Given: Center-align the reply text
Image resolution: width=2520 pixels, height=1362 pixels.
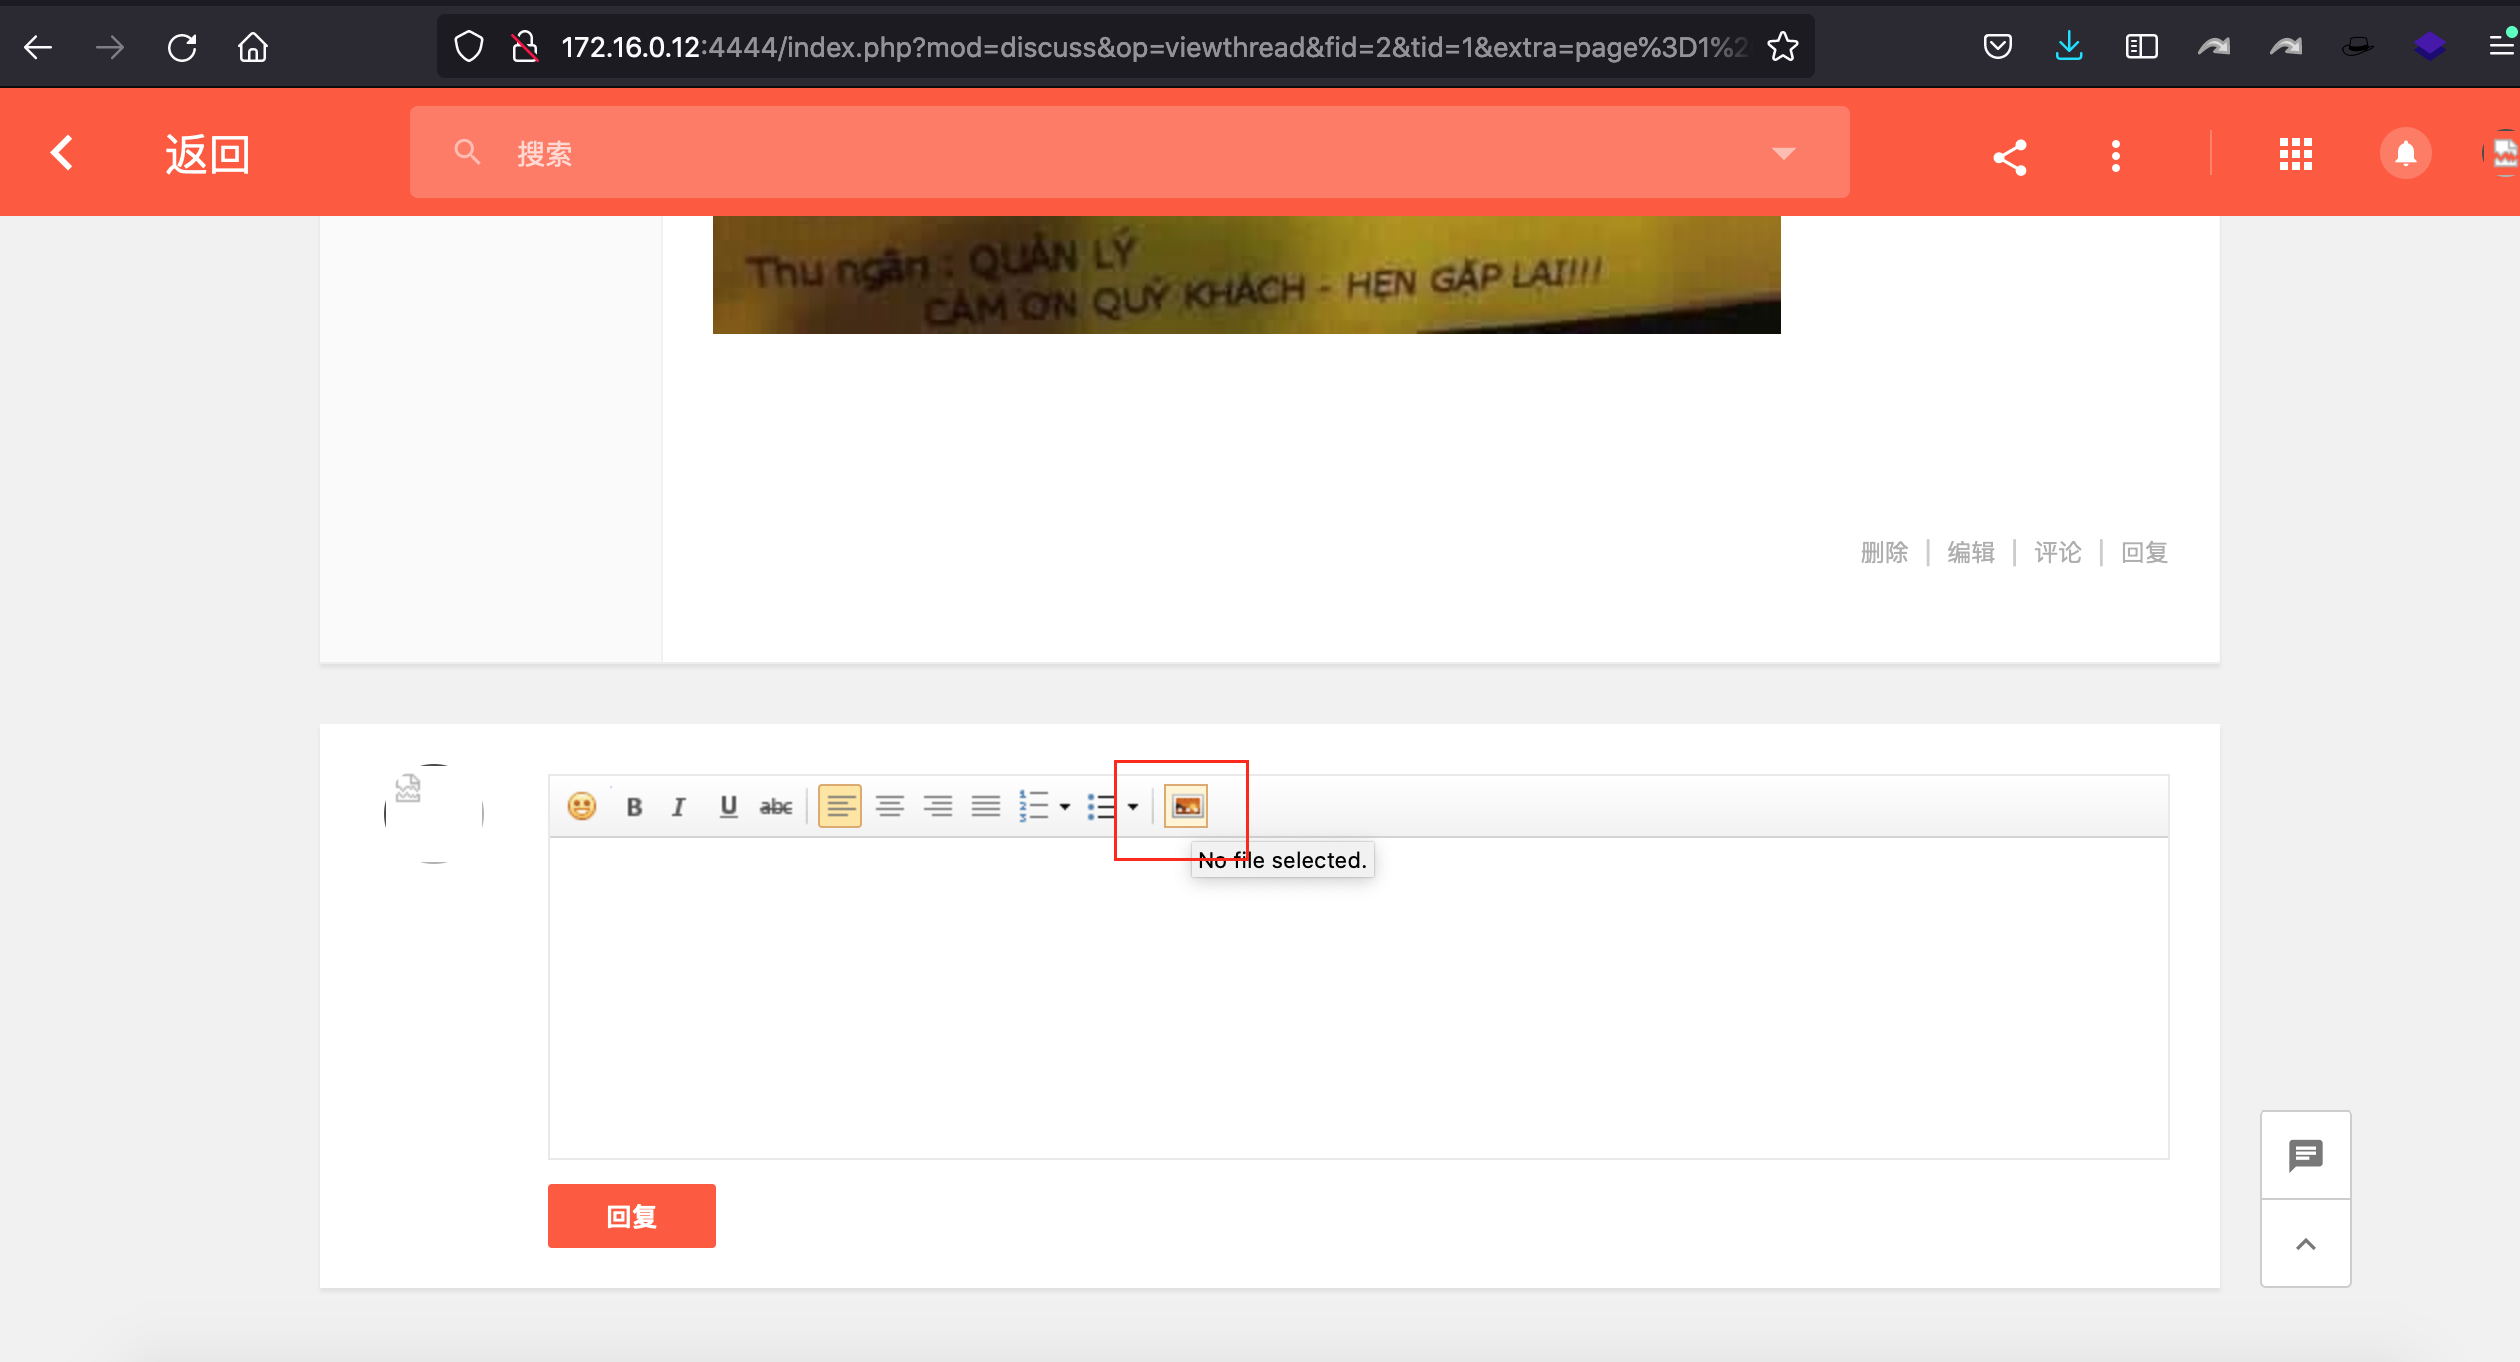Looking at the screenshot, I should [889, 806].
